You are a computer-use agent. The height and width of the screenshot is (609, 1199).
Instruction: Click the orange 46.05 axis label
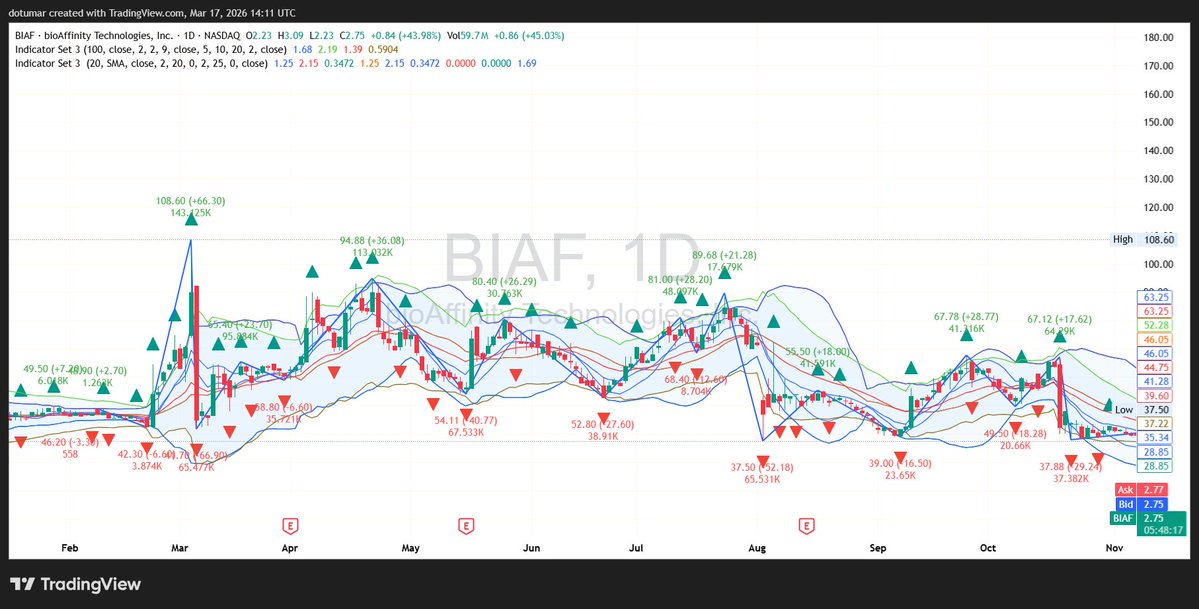[x=1156, y=340]
